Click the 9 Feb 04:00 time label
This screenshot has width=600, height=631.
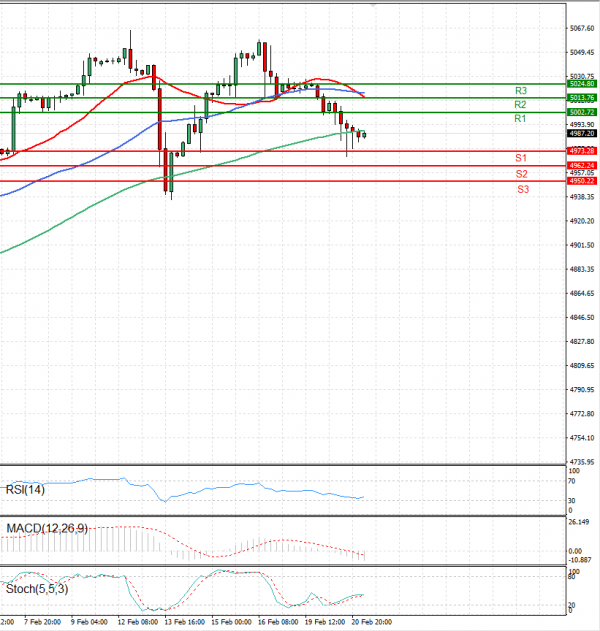pyautogui.click(x=89, y=622)
